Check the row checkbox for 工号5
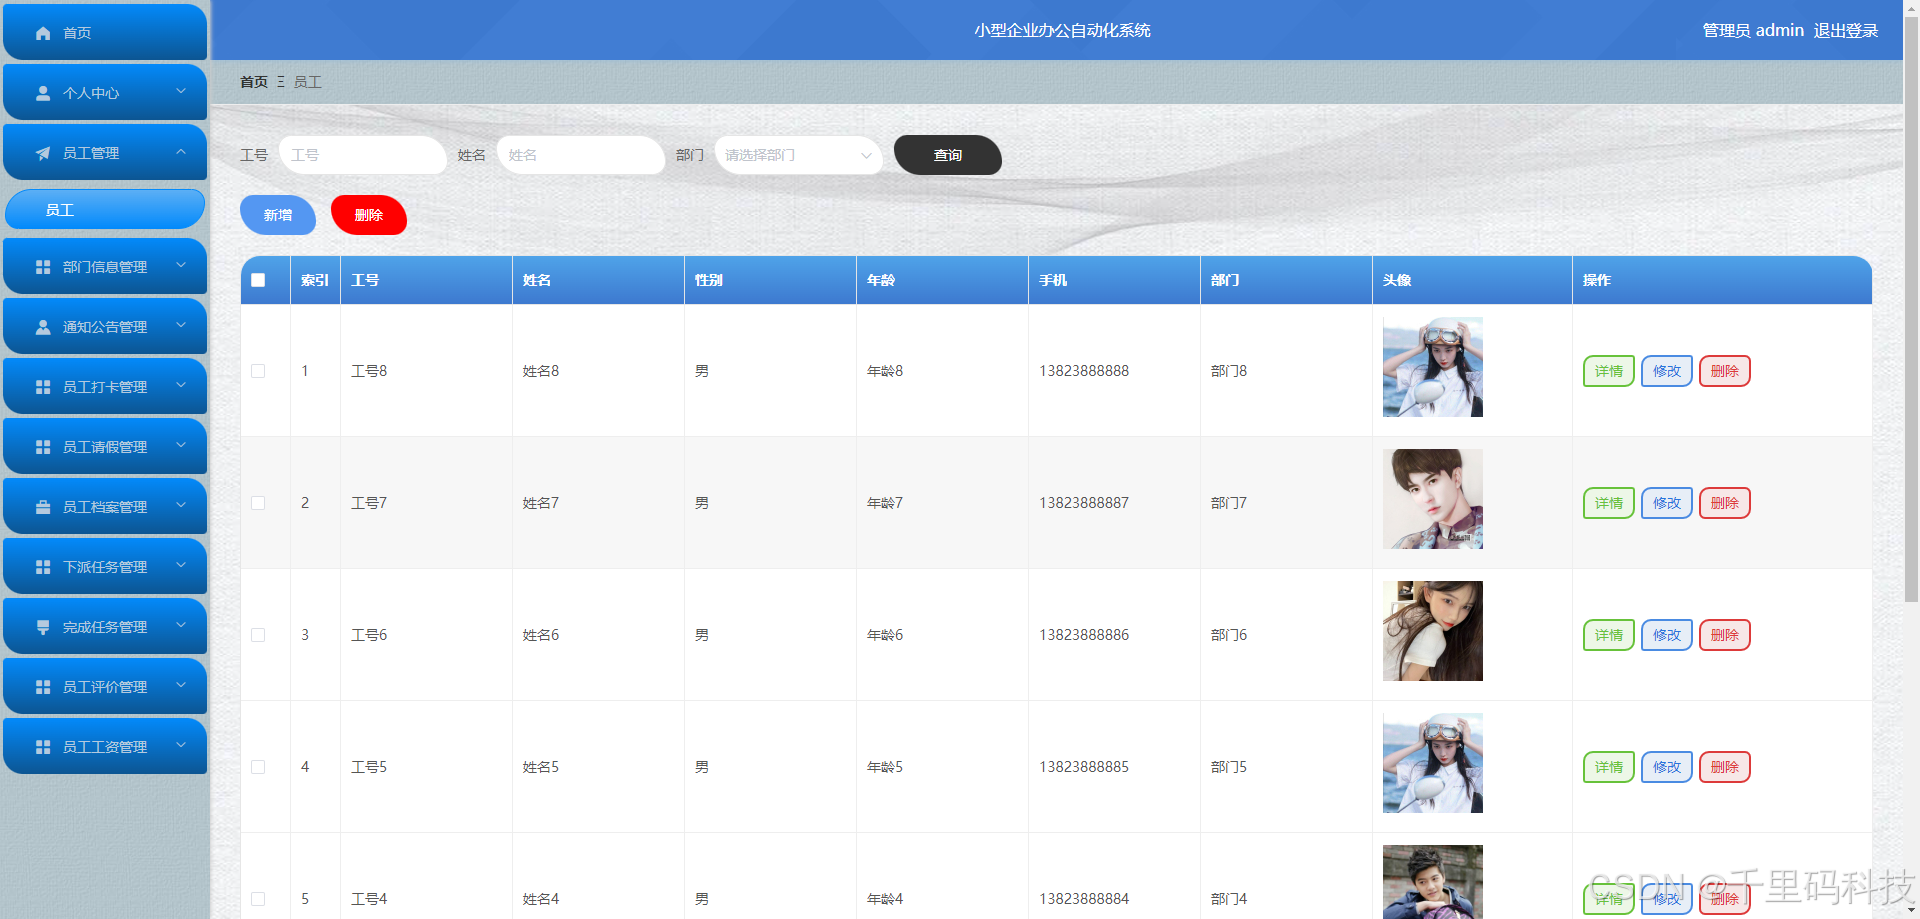Viewport: 1920px width, 919px height. pos(258,767)
